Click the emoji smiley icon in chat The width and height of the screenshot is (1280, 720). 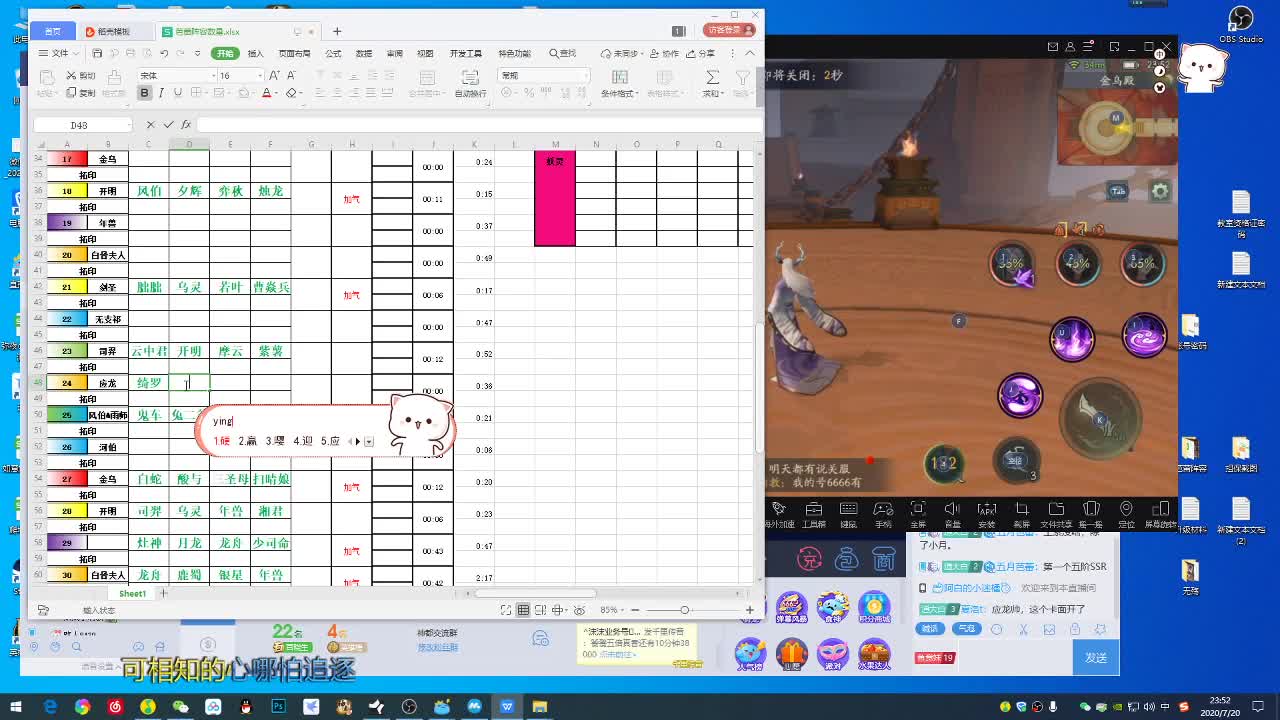pos(997,629)
